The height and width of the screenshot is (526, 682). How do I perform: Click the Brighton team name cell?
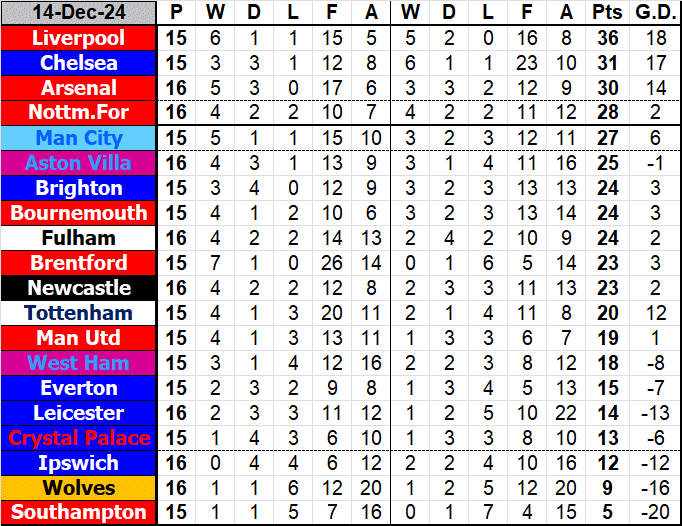point(79,188)
